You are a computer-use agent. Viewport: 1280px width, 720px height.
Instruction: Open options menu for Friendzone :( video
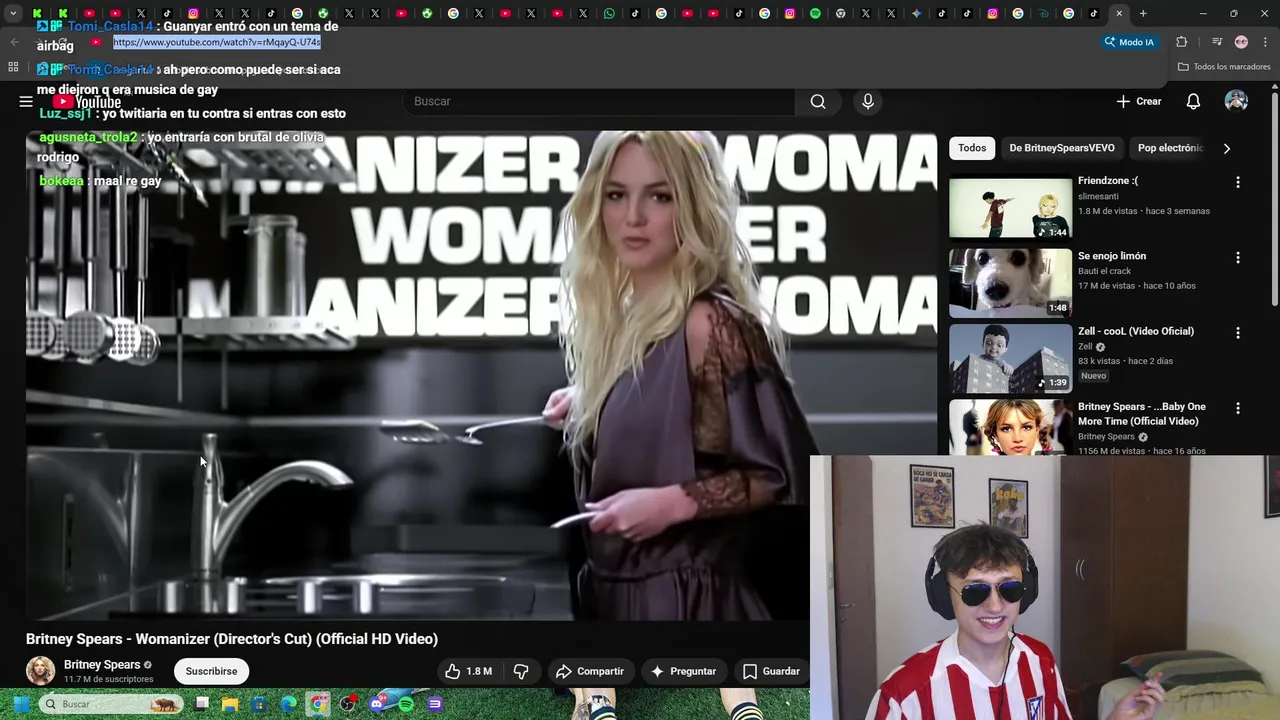point(1238,182)
